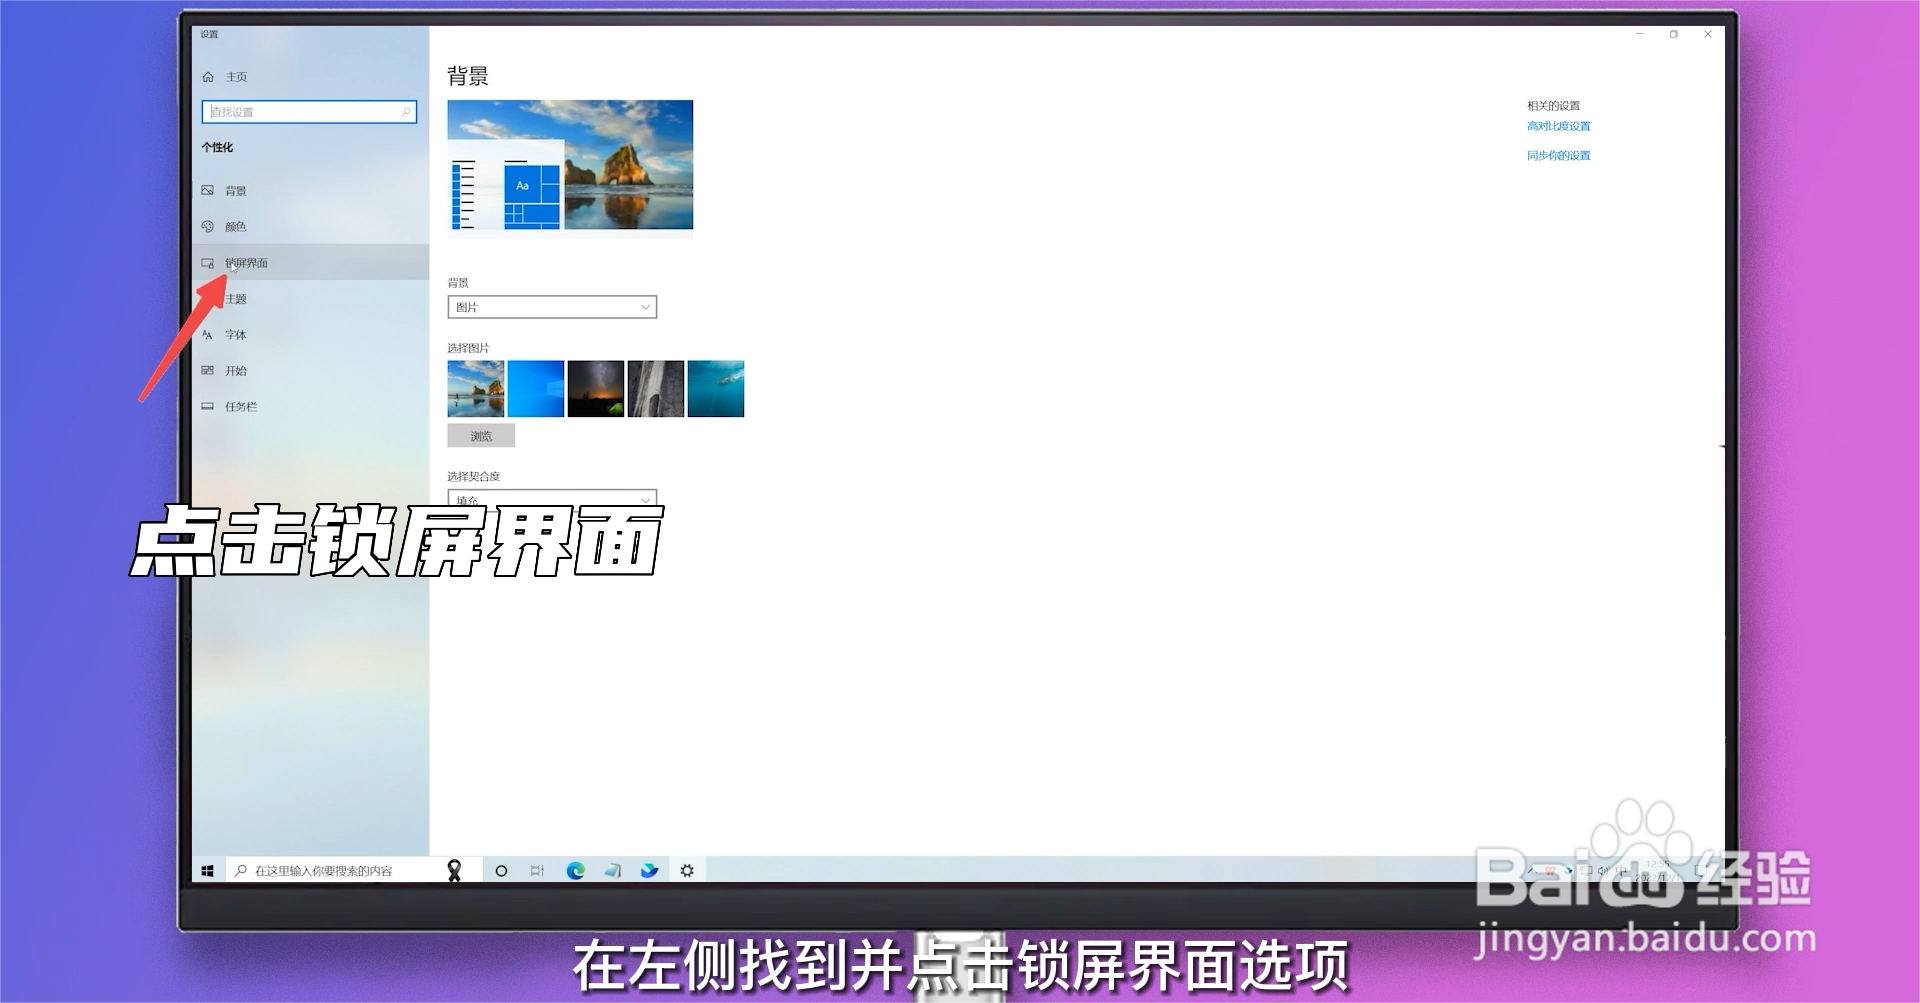Open the 高对比度设置 link

1558,126
